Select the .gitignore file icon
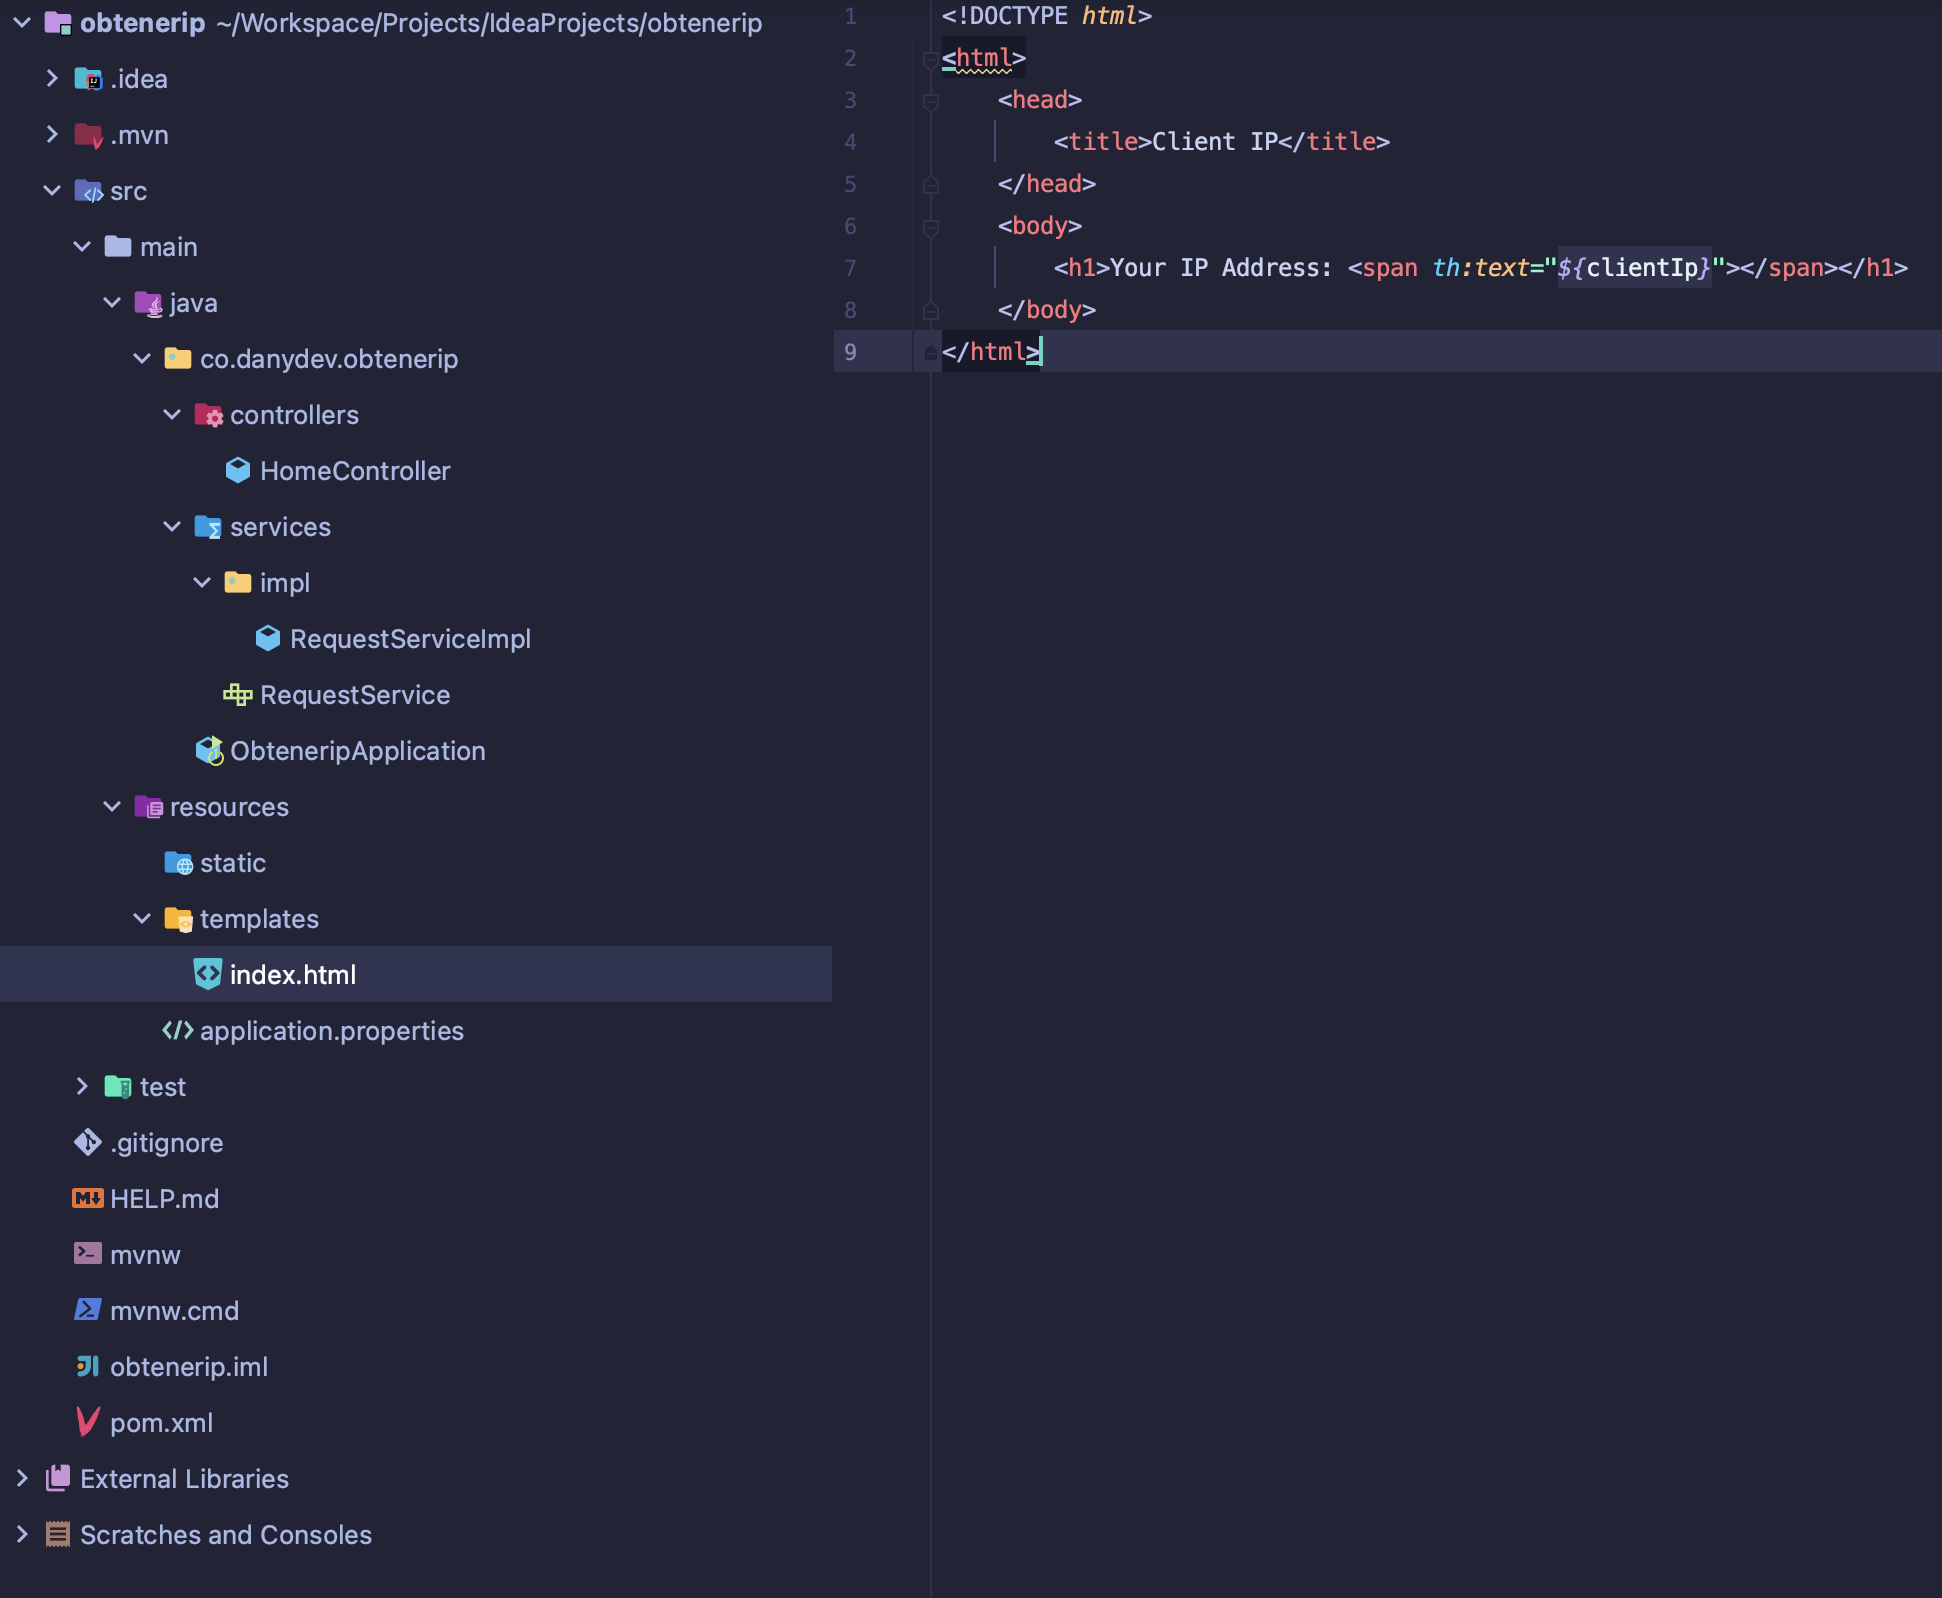This screenshot has height=1598, width=1942. coord(87,1143)
